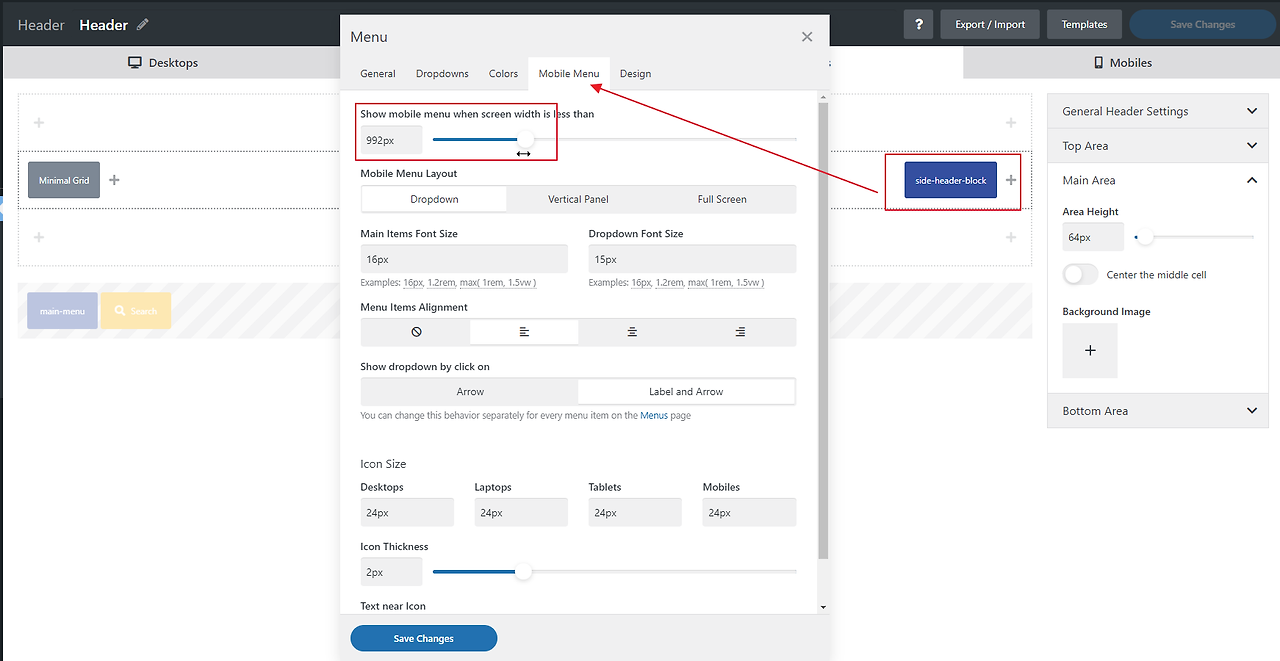The image size is (1280, 661).
Task: Toggle Center the middle cell switch
Action: tap(1080, 274)
